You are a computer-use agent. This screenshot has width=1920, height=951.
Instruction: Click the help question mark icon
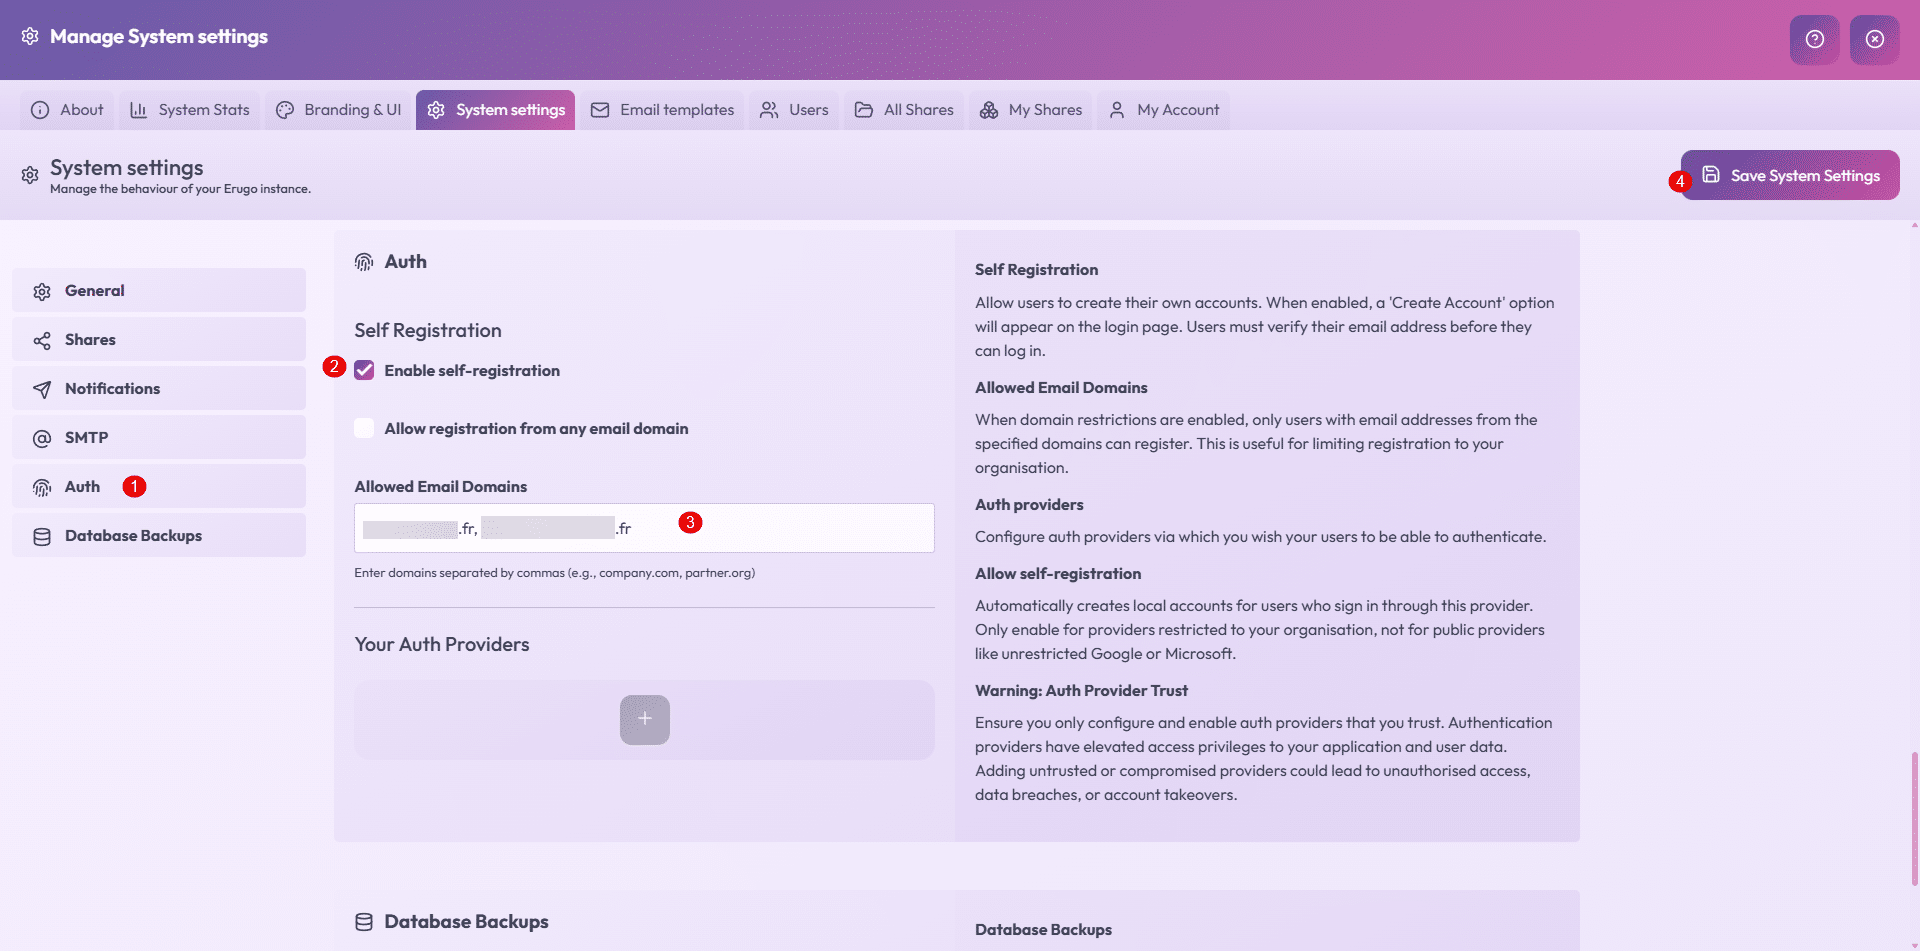point(1814,39)
